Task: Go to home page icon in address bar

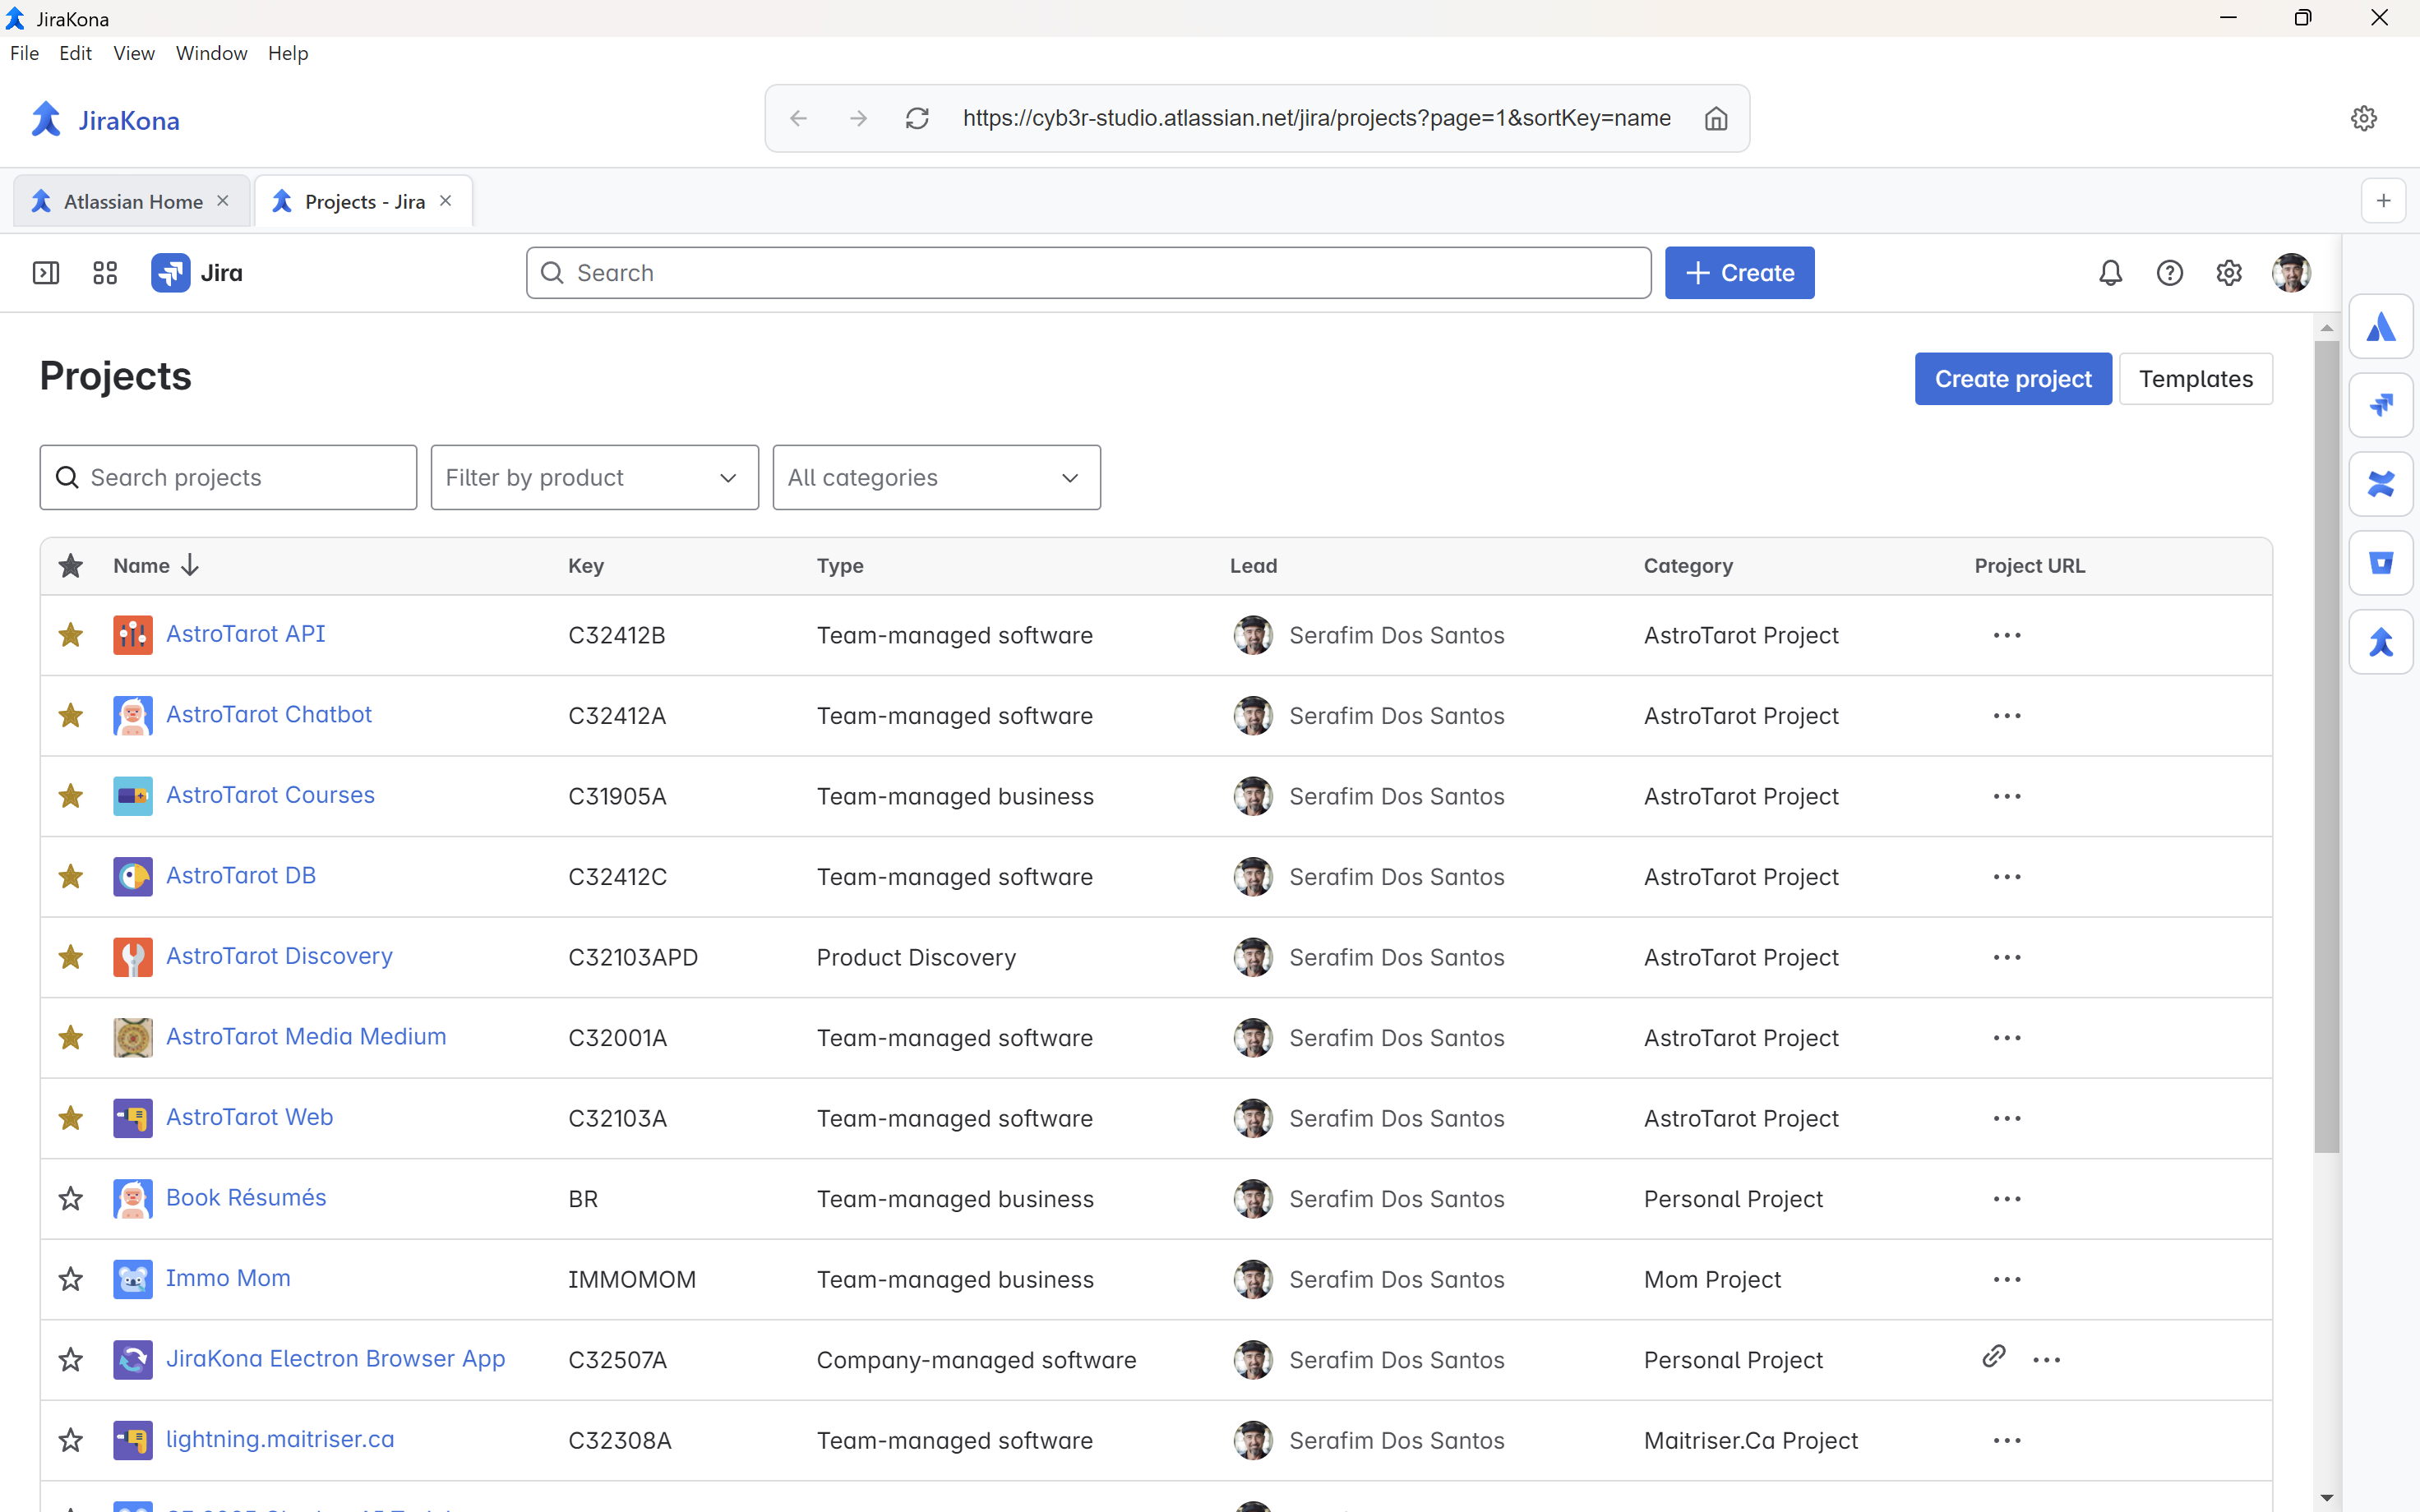Action: coord(1716,118)
